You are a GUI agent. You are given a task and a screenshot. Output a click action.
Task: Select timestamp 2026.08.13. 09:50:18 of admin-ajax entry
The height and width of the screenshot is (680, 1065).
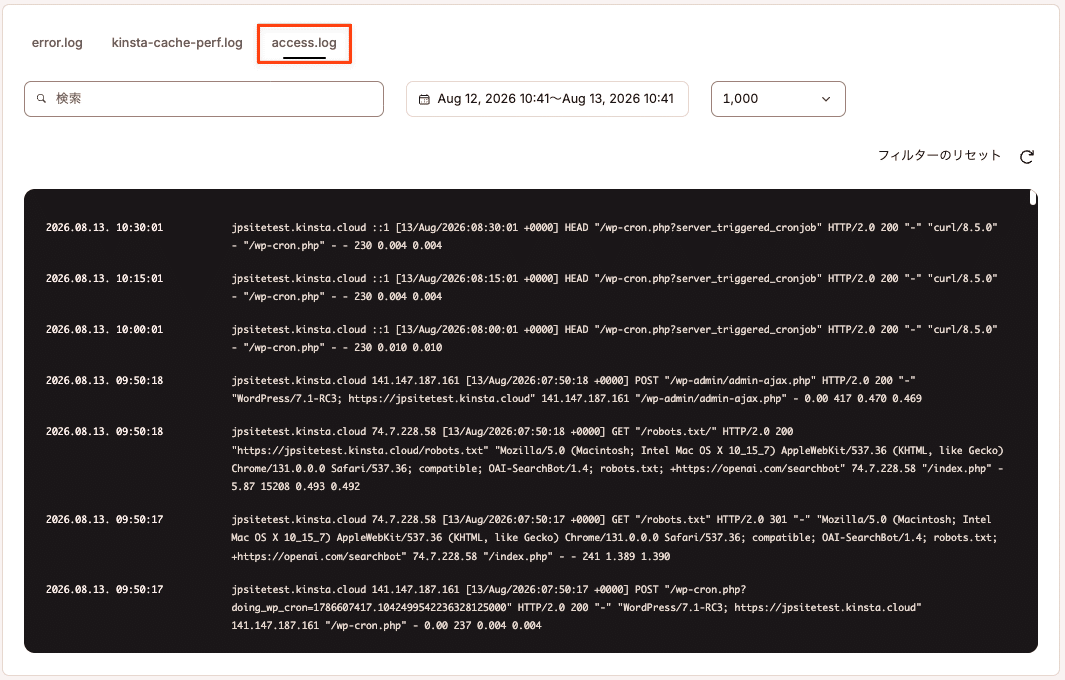click(105, 380)
